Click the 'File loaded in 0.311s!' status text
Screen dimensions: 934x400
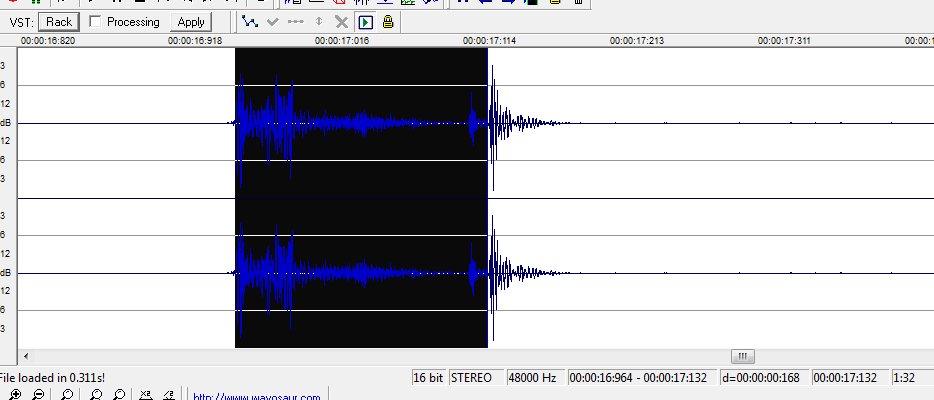click(52, 377)
